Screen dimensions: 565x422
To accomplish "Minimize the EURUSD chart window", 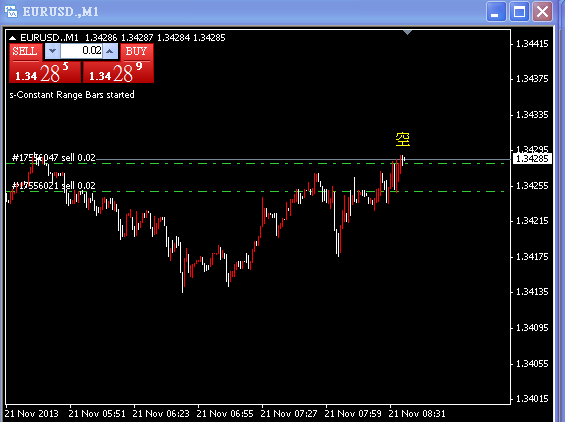I will pyautogui.click(x=496, y=12).
